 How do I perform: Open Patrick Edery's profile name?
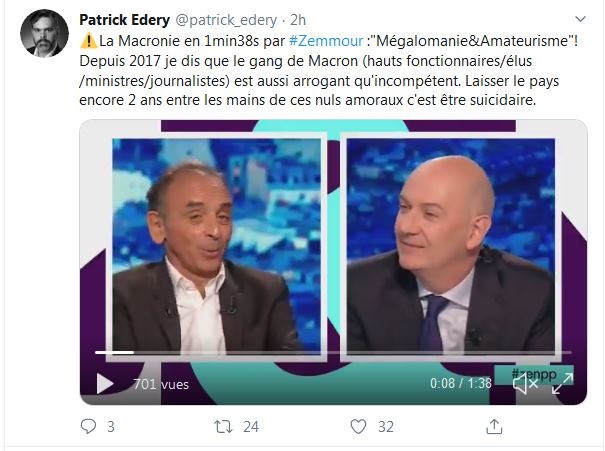click(x=124, y=20)
